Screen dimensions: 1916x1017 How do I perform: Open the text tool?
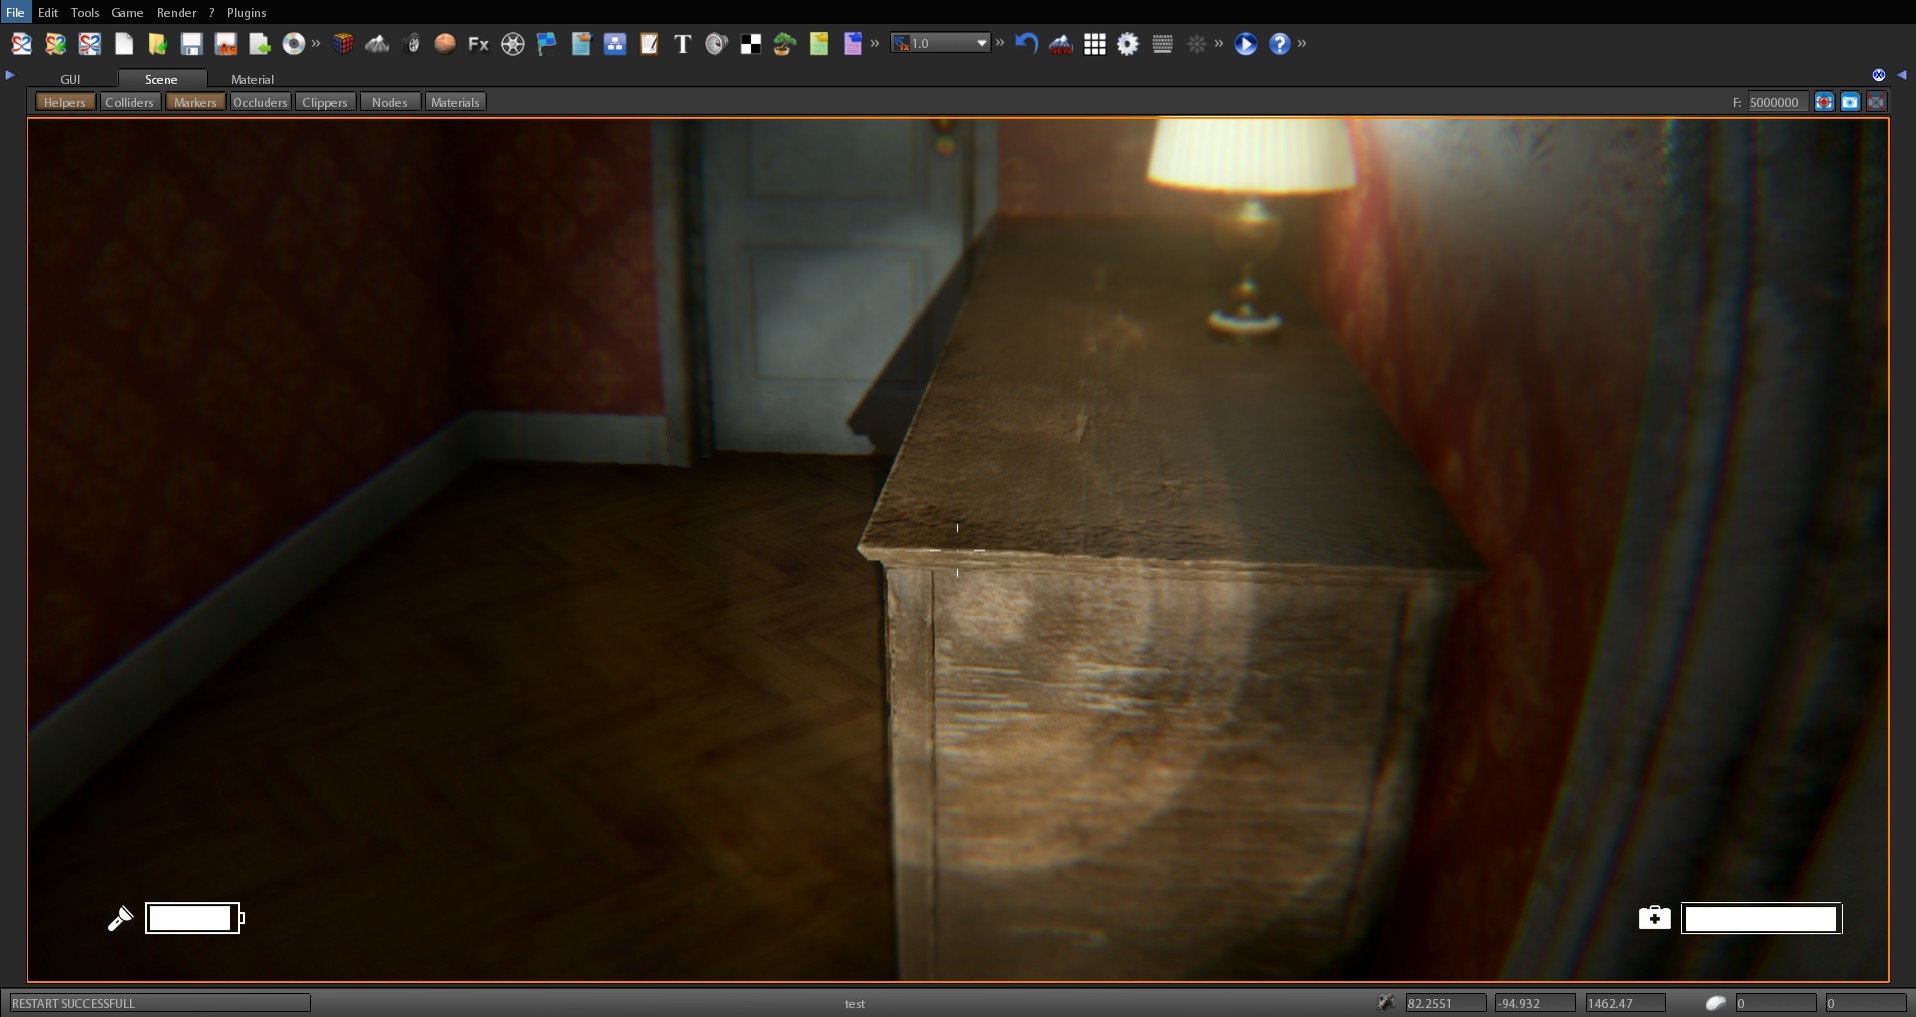684,44
